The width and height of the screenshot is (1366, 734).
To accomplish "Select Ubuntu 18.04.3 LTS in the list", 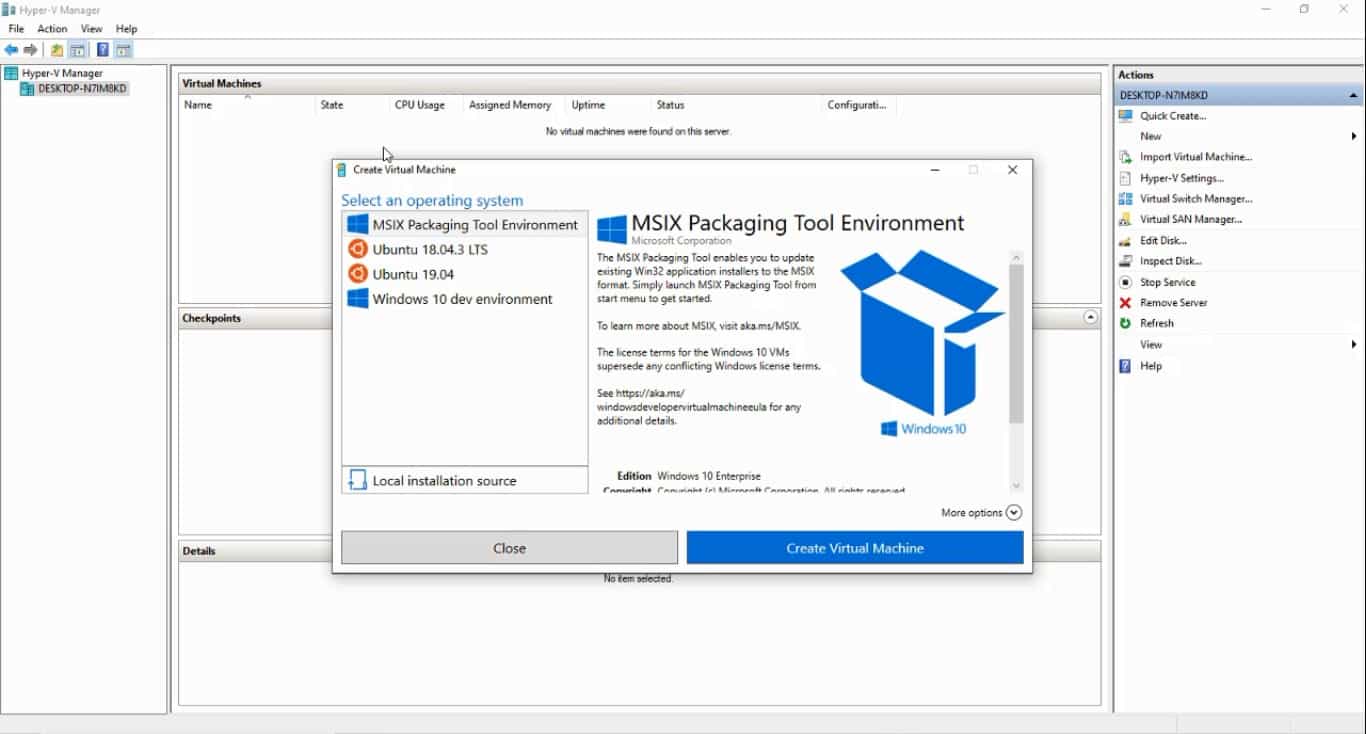I will [465, 249].
